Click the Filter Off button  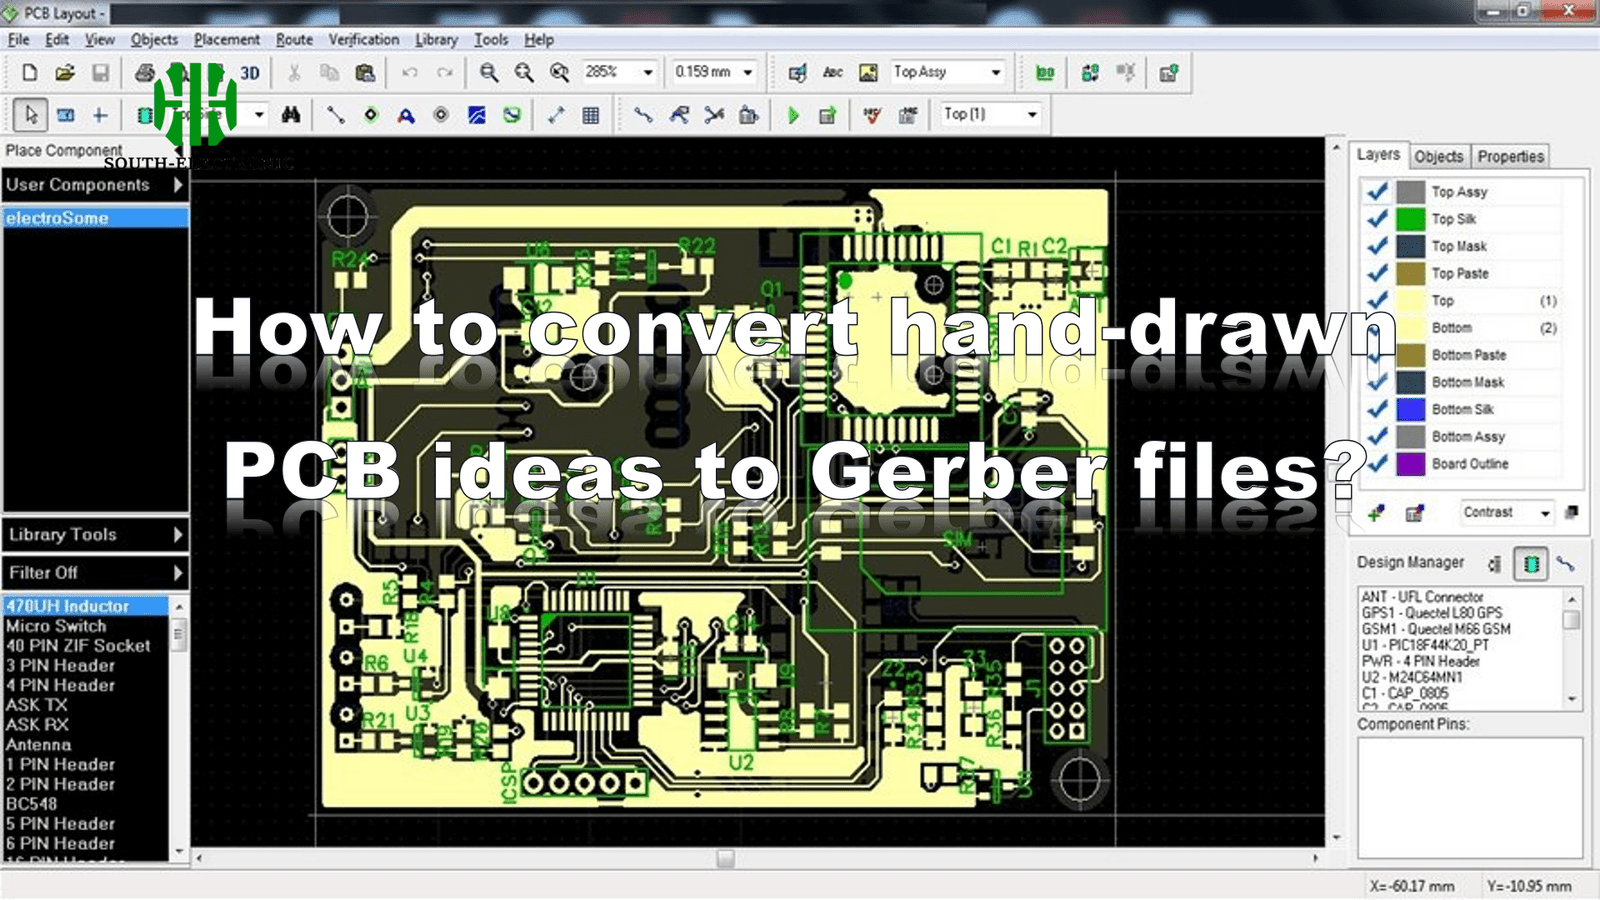tap(95, 573)
